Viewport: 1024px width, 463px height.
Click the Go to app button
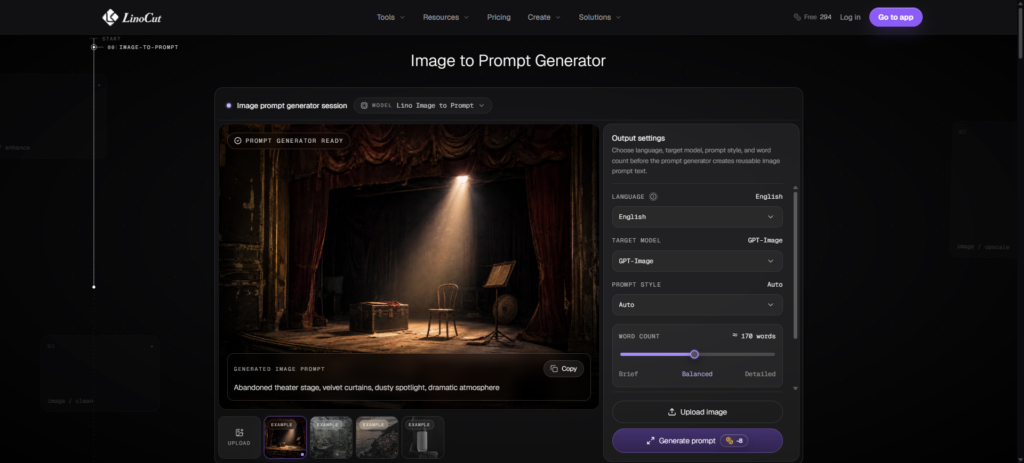click(895, 17)
